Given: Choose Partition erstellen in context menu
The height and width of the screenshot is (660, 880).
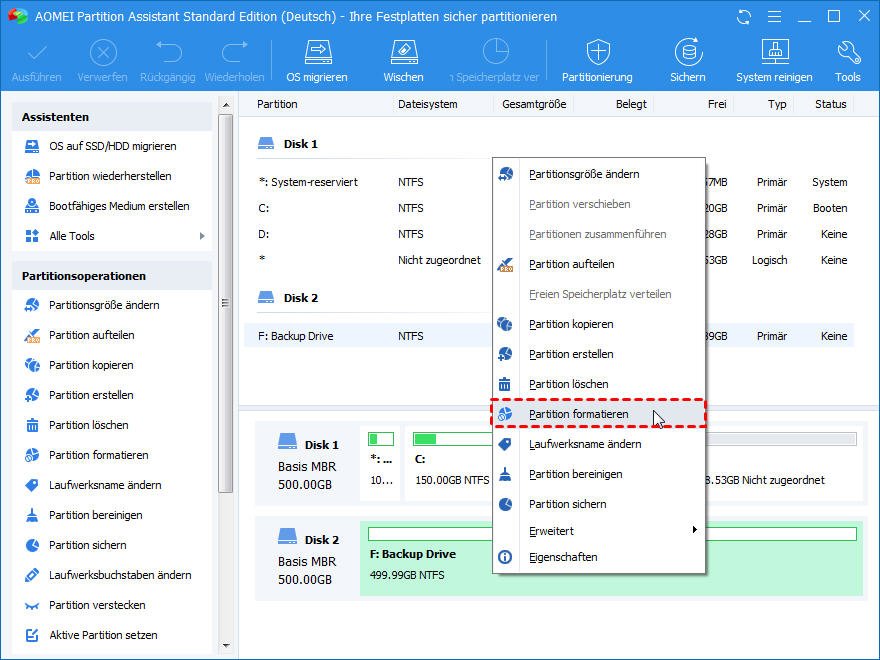Looking at the screenshot, I should 599,354.
